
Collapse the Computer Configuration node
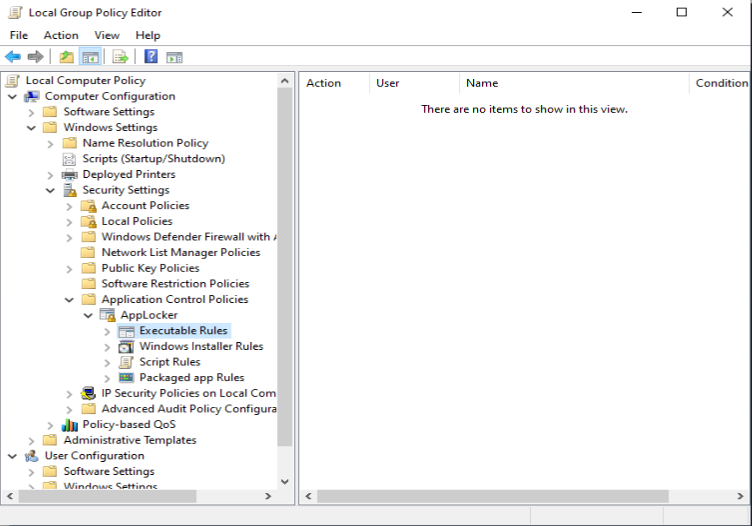click(x=12, y=97)
